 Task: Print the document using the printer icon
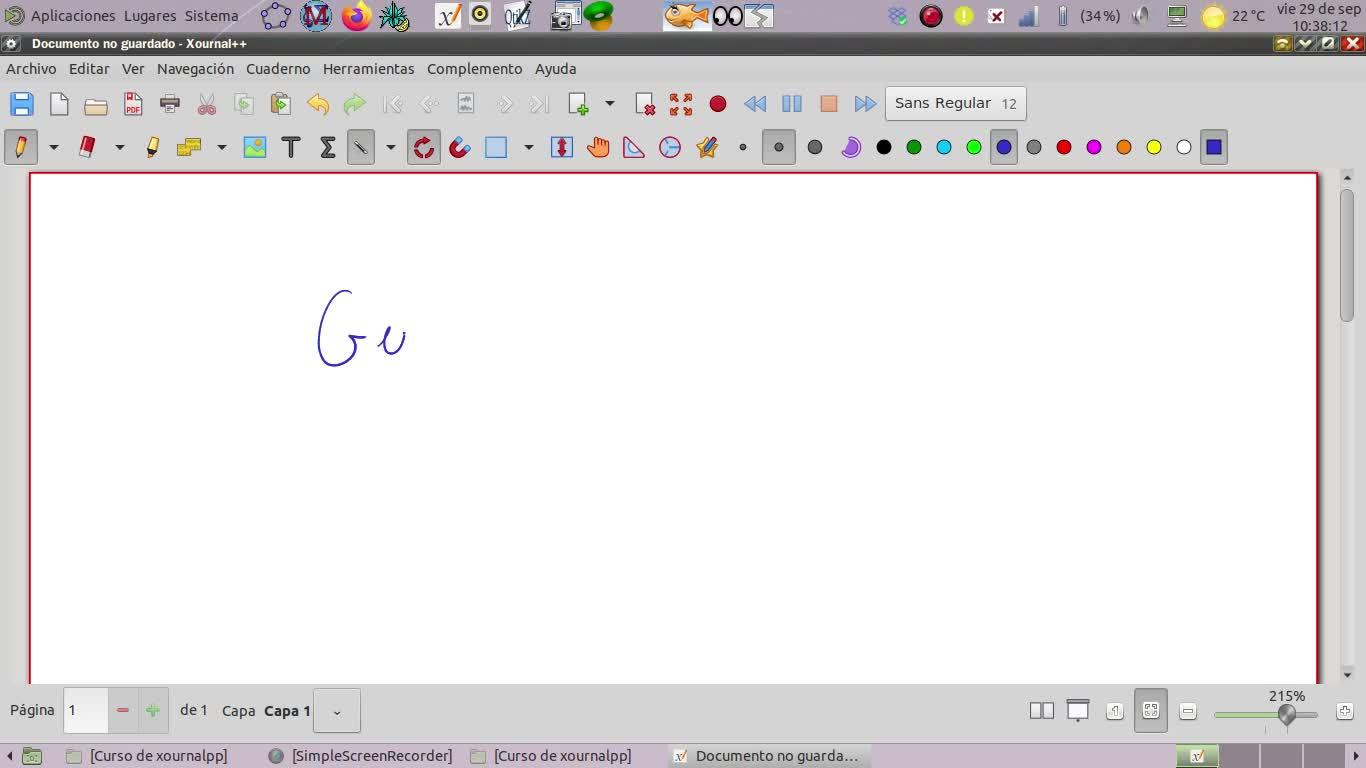click(x=170, y=104)
